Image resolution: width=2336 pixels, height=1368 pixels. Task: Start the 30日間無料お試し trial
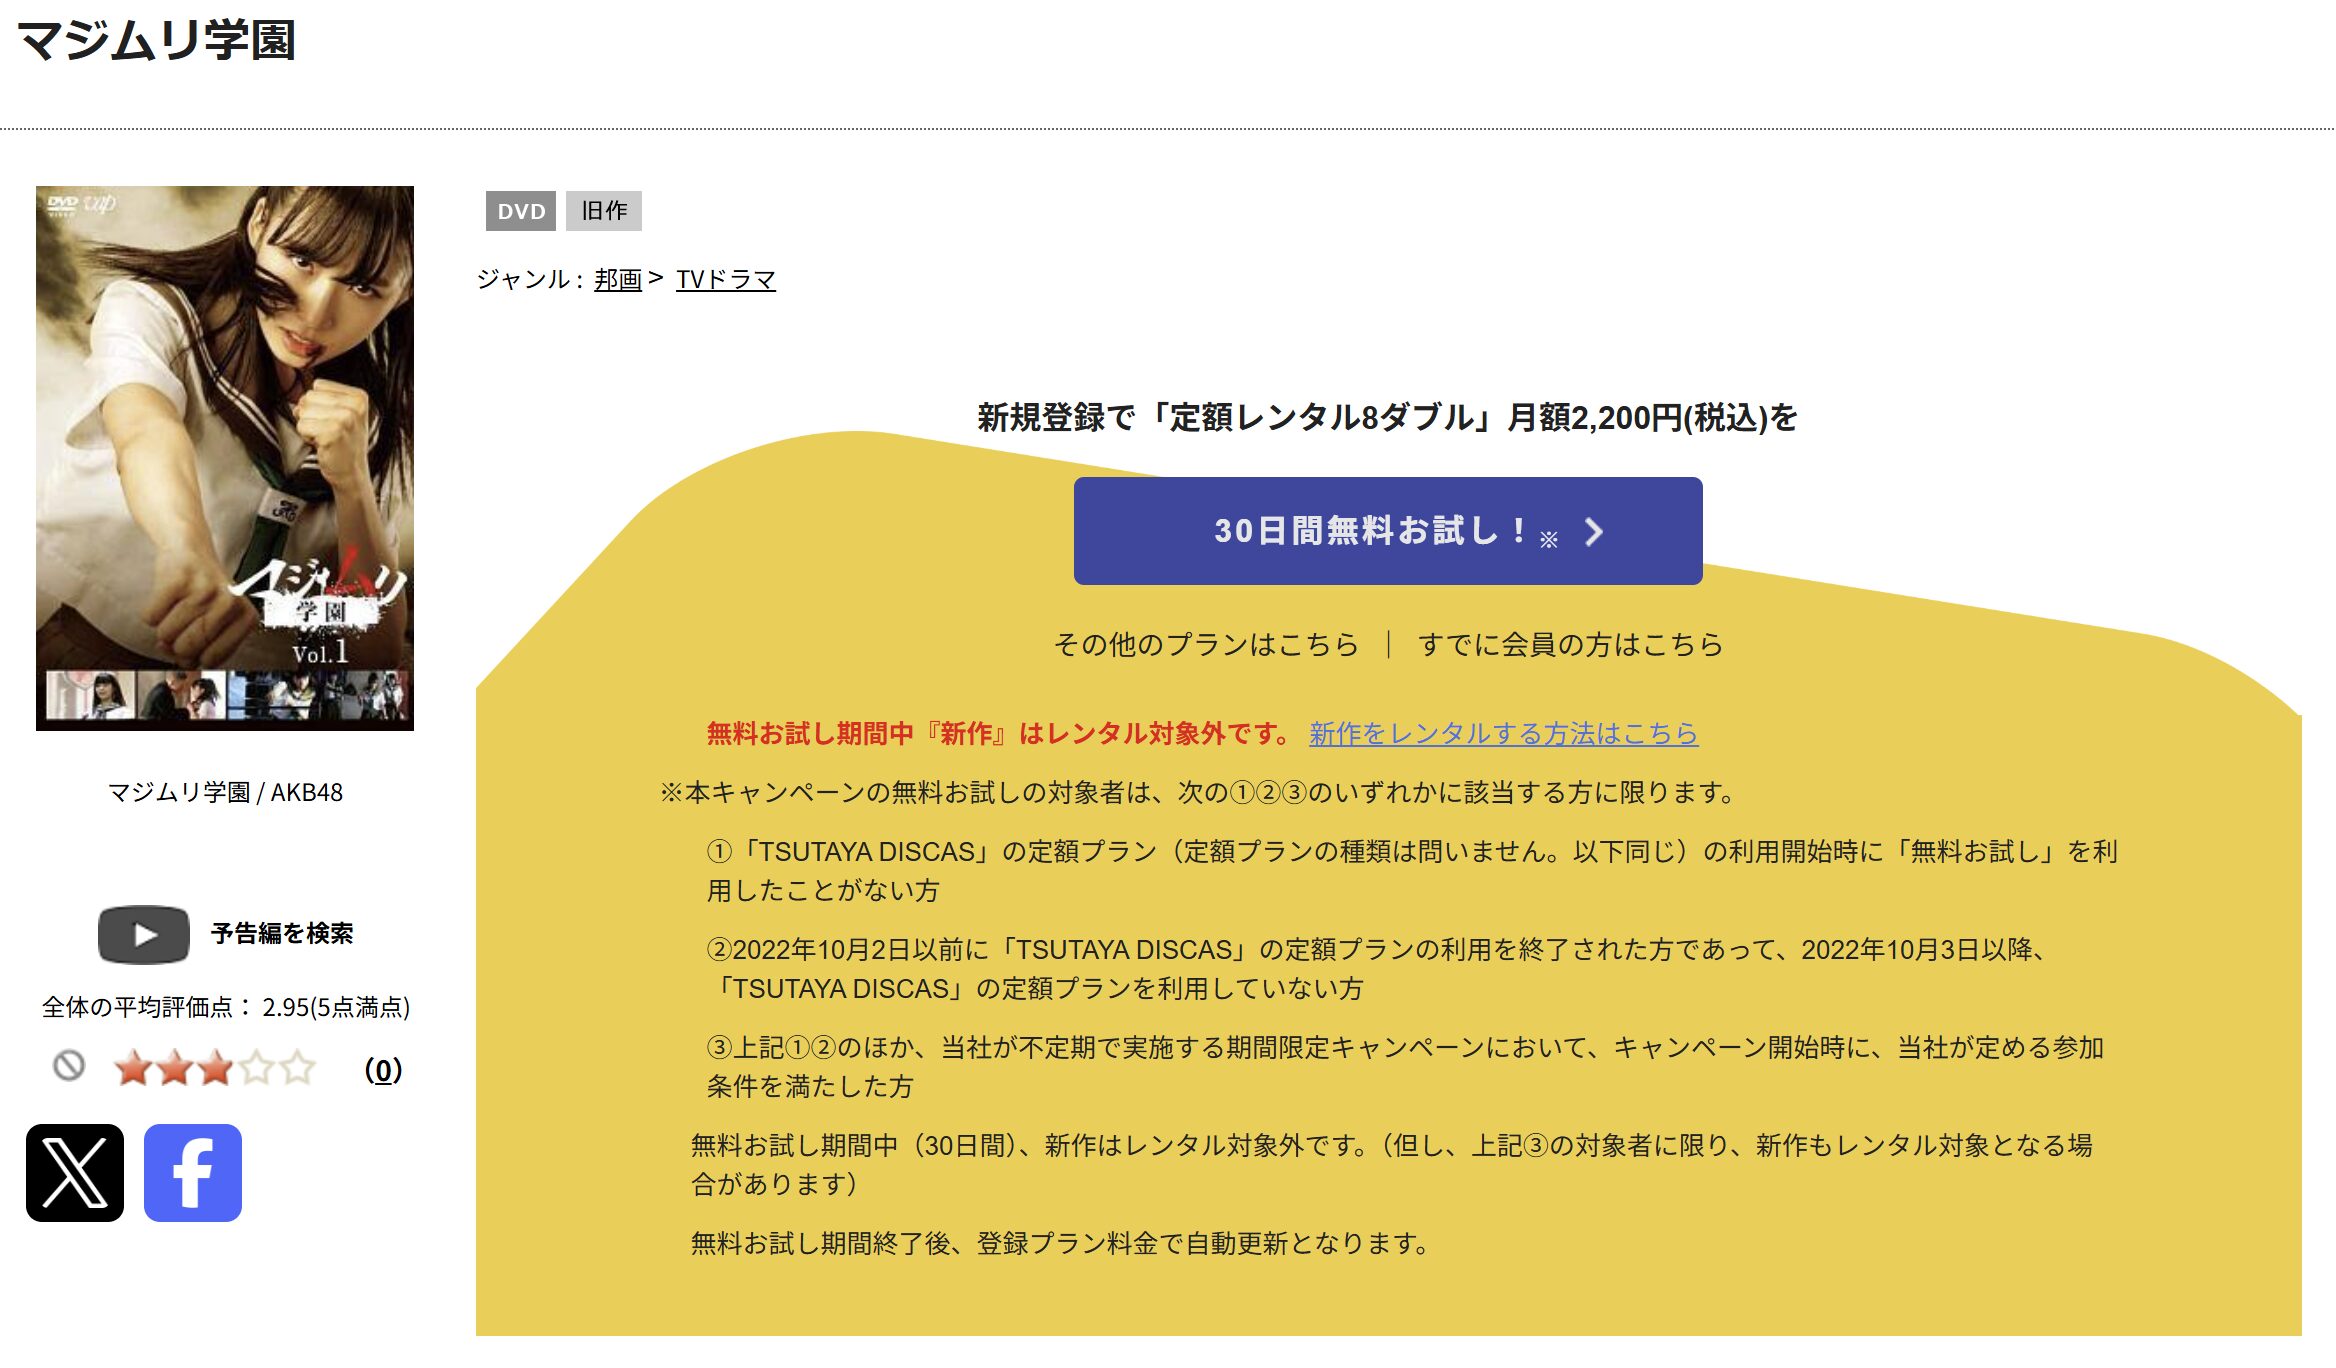1388,531
